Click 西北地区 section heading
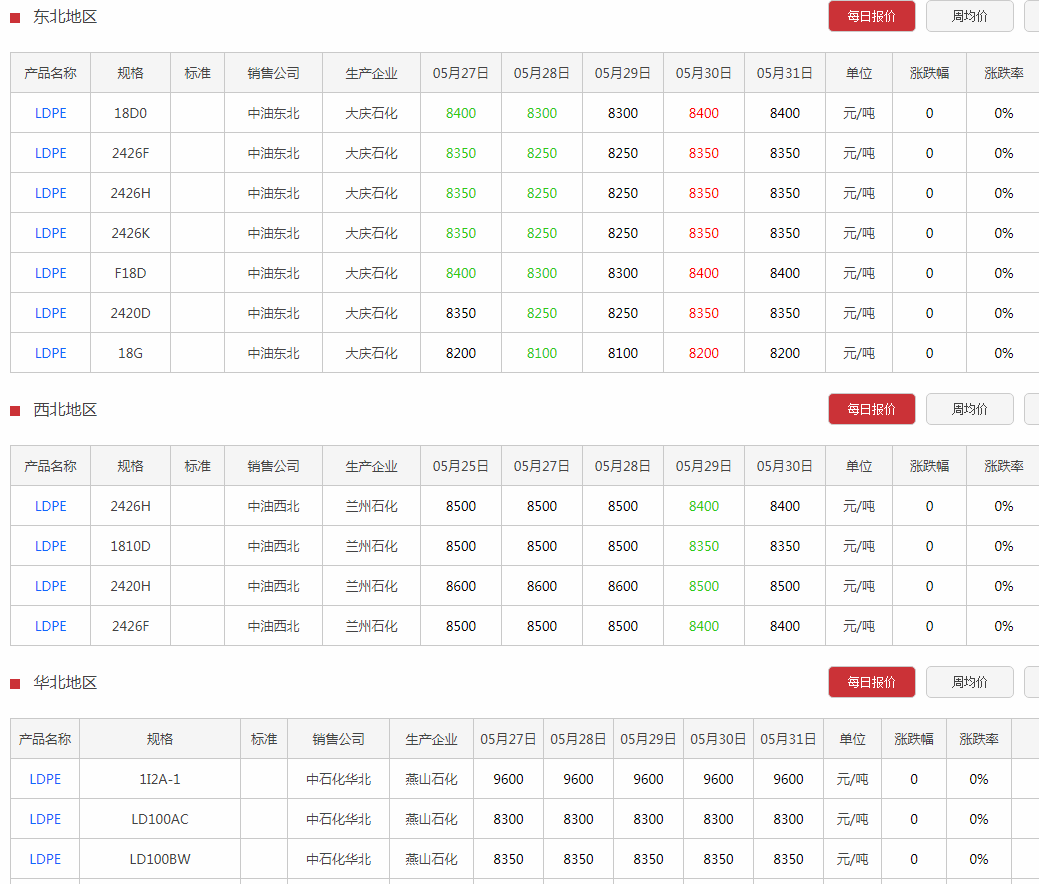 pyautogui.click(x=65, y=410)
